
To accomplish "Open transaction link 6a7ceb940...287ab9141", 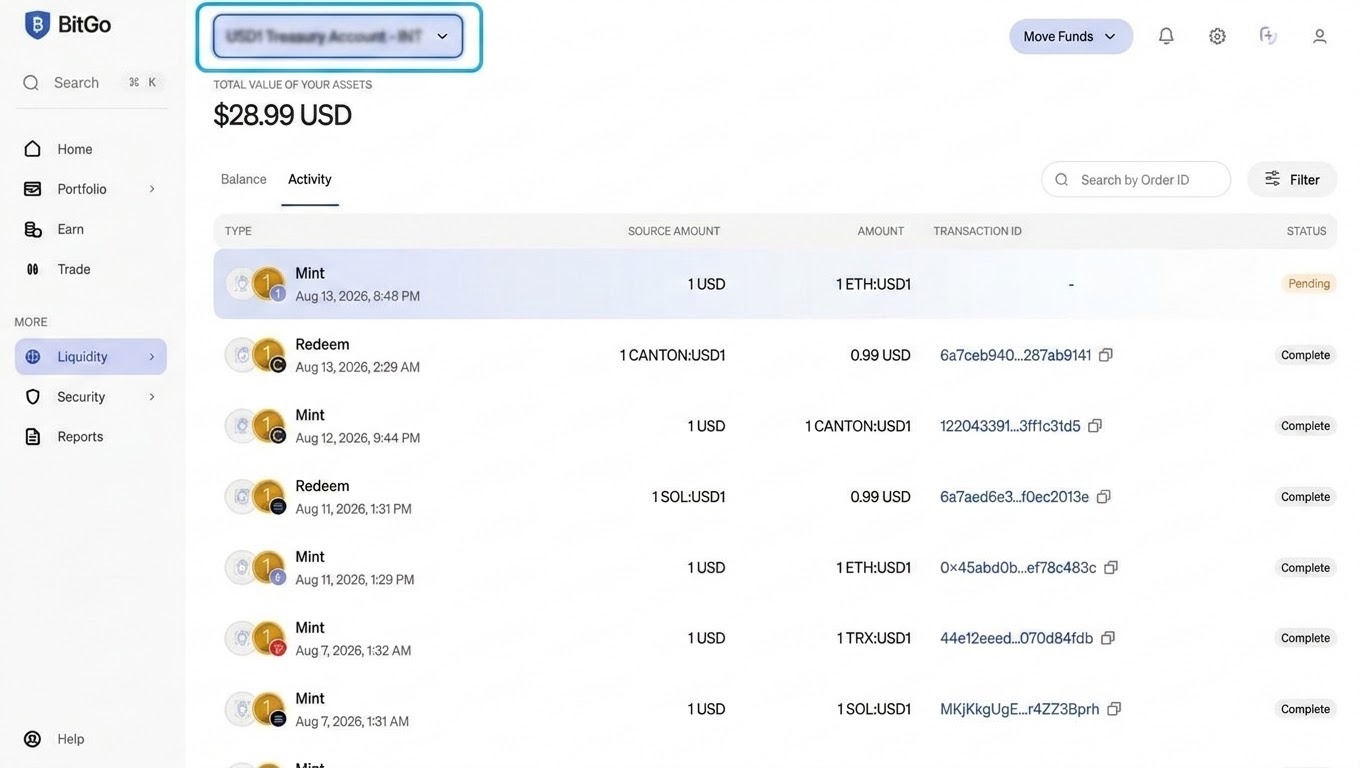I will pyautogui.click(x=1015, y=355).
